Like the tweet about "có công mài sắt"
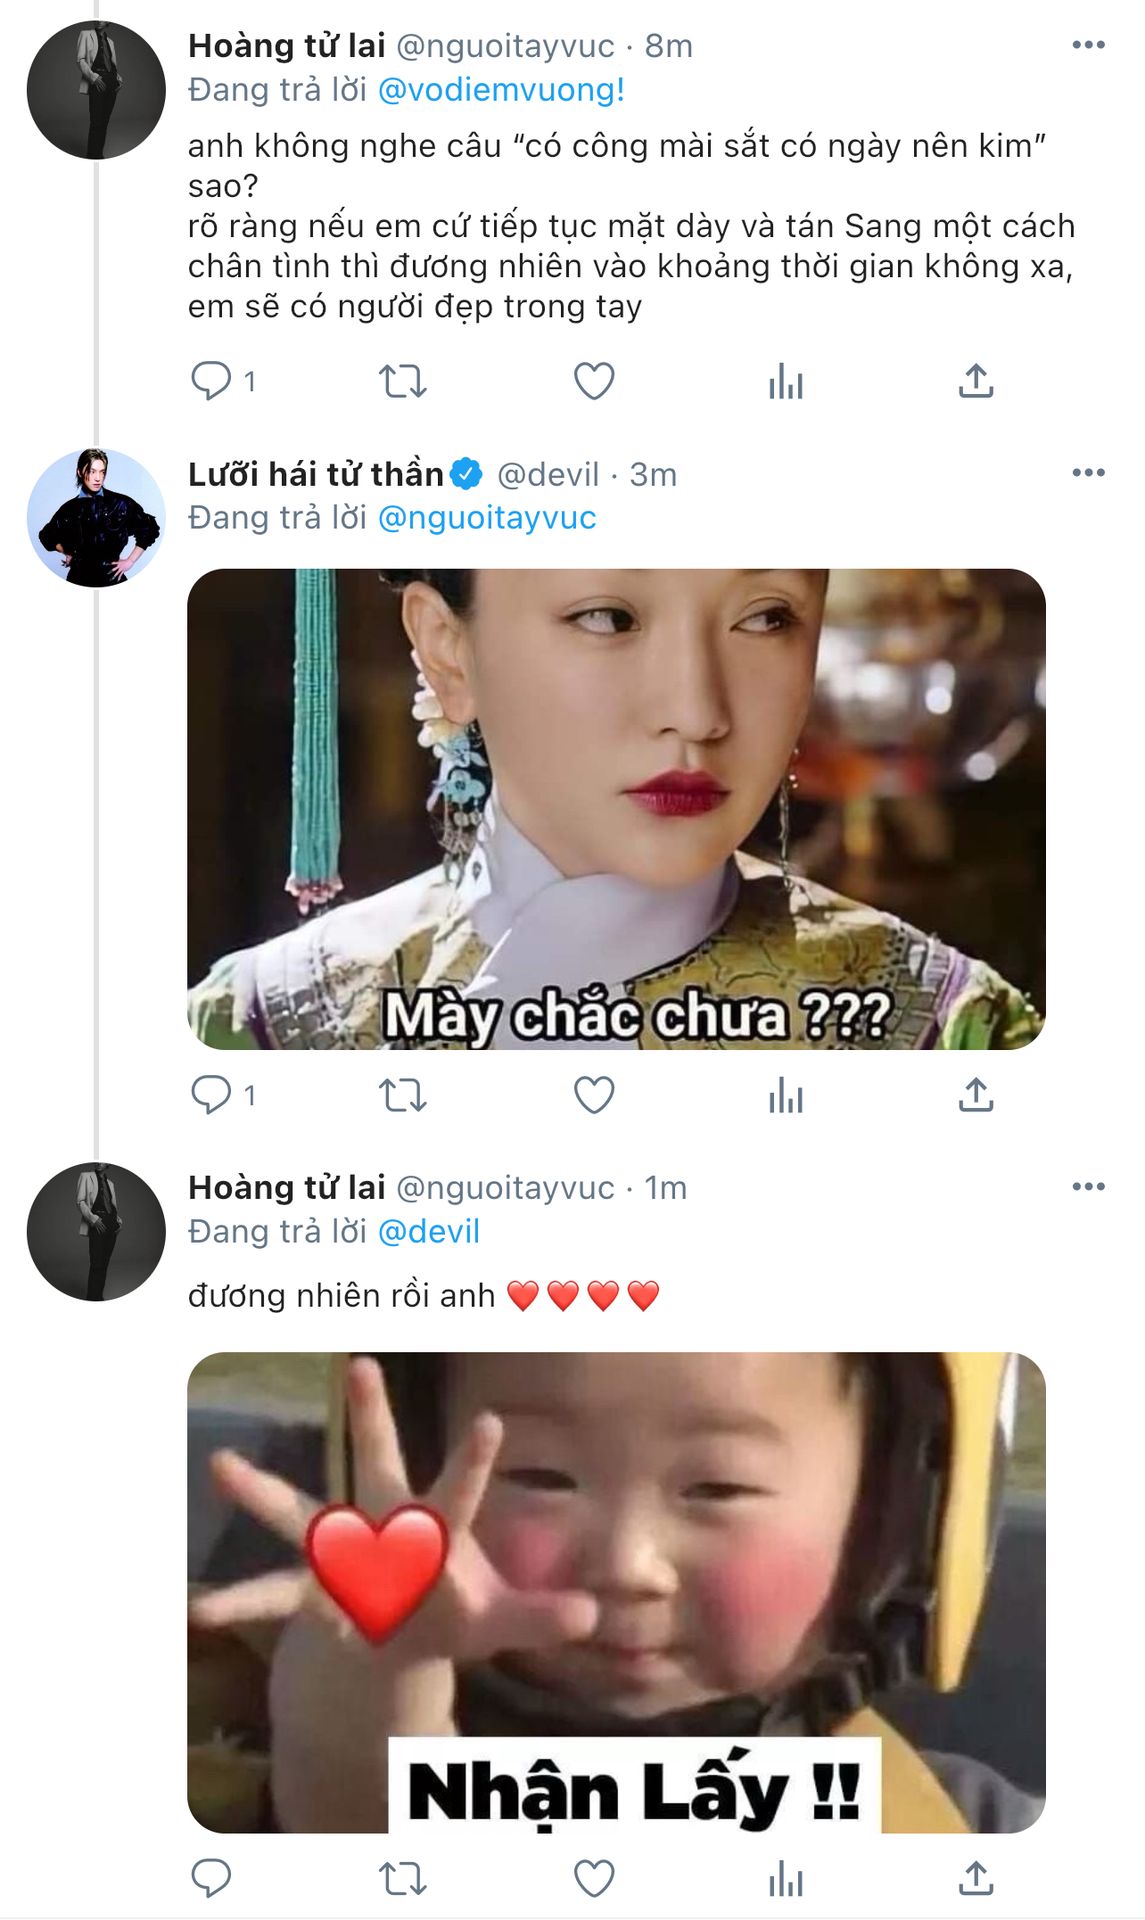Image resolution: width=1145 pixels, height=1920 pixels. (593, 381)
